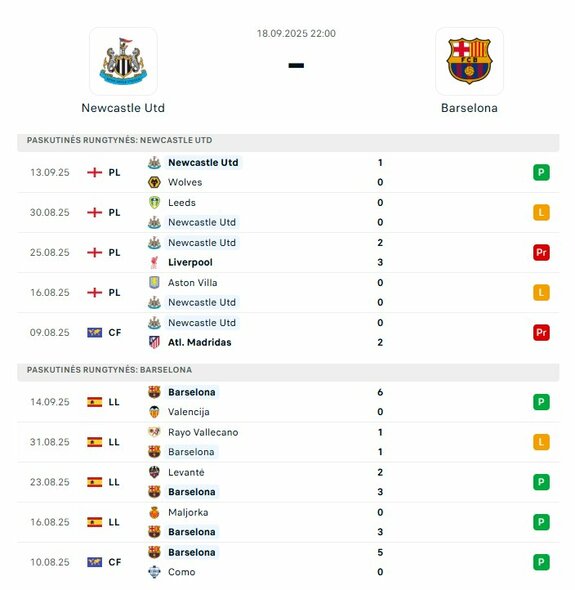Click the Newcastle Utd name under the crest
The image size is (575, 590).
(123, 108)
